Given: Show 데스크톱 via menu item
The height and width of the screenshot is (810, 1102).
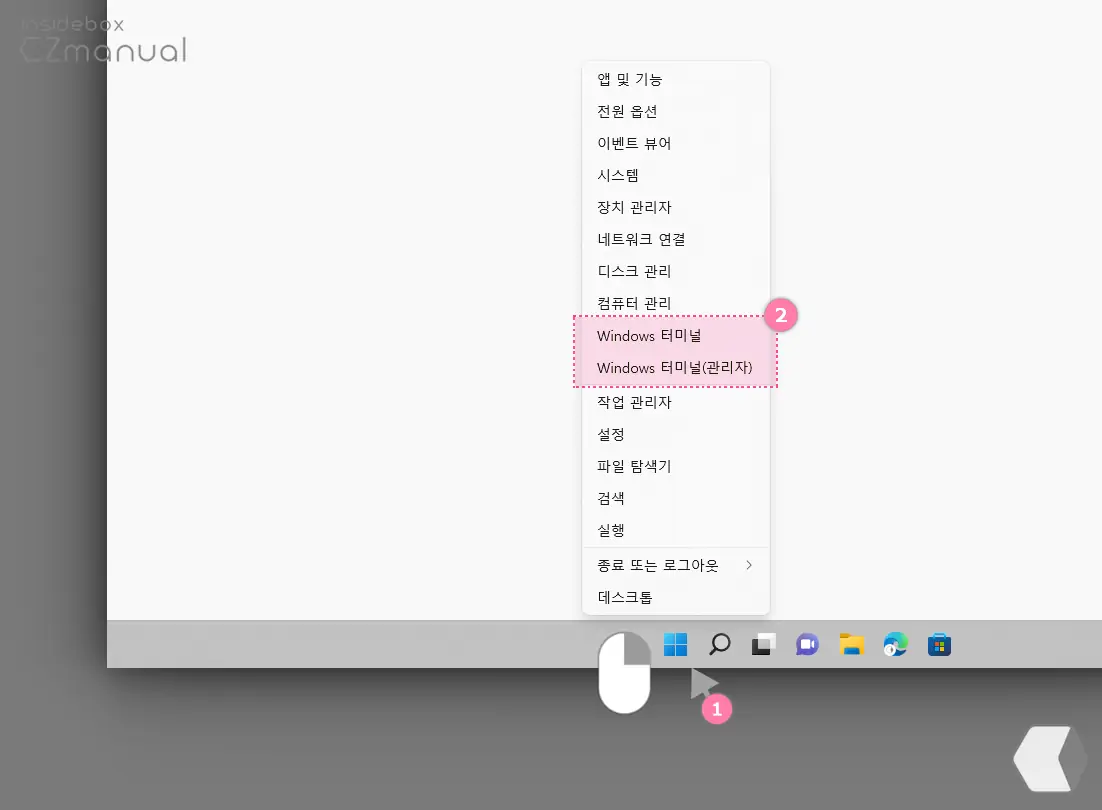Looking at the screenshot, I should (676, 597).
